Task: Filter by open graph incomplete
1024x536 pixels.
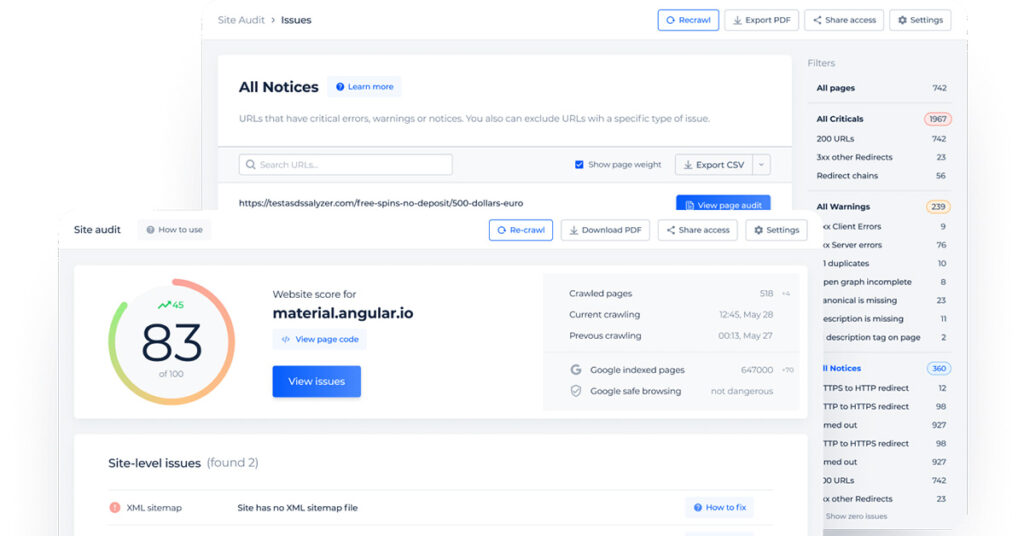Action: [884, 282]
